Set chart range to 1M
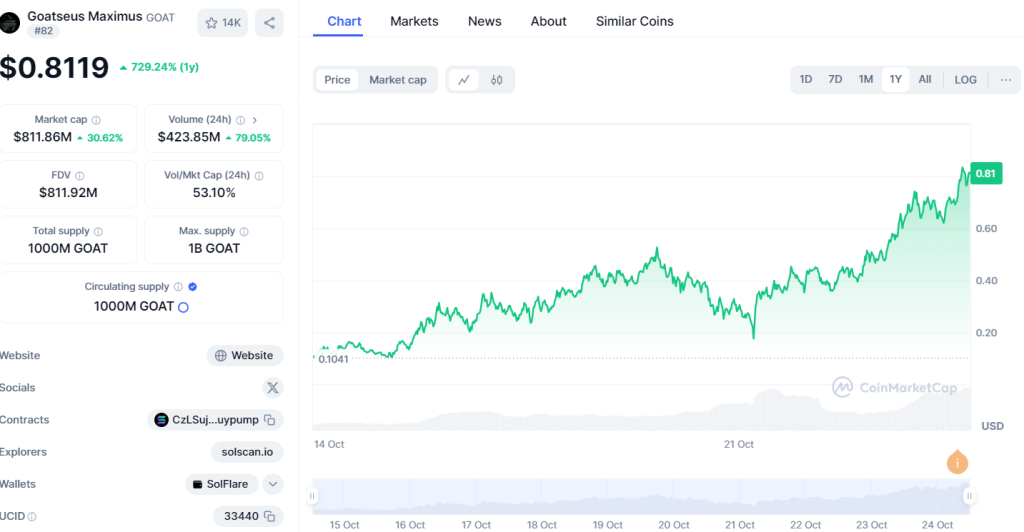The image size is (1024, 532). pos(866,80)
